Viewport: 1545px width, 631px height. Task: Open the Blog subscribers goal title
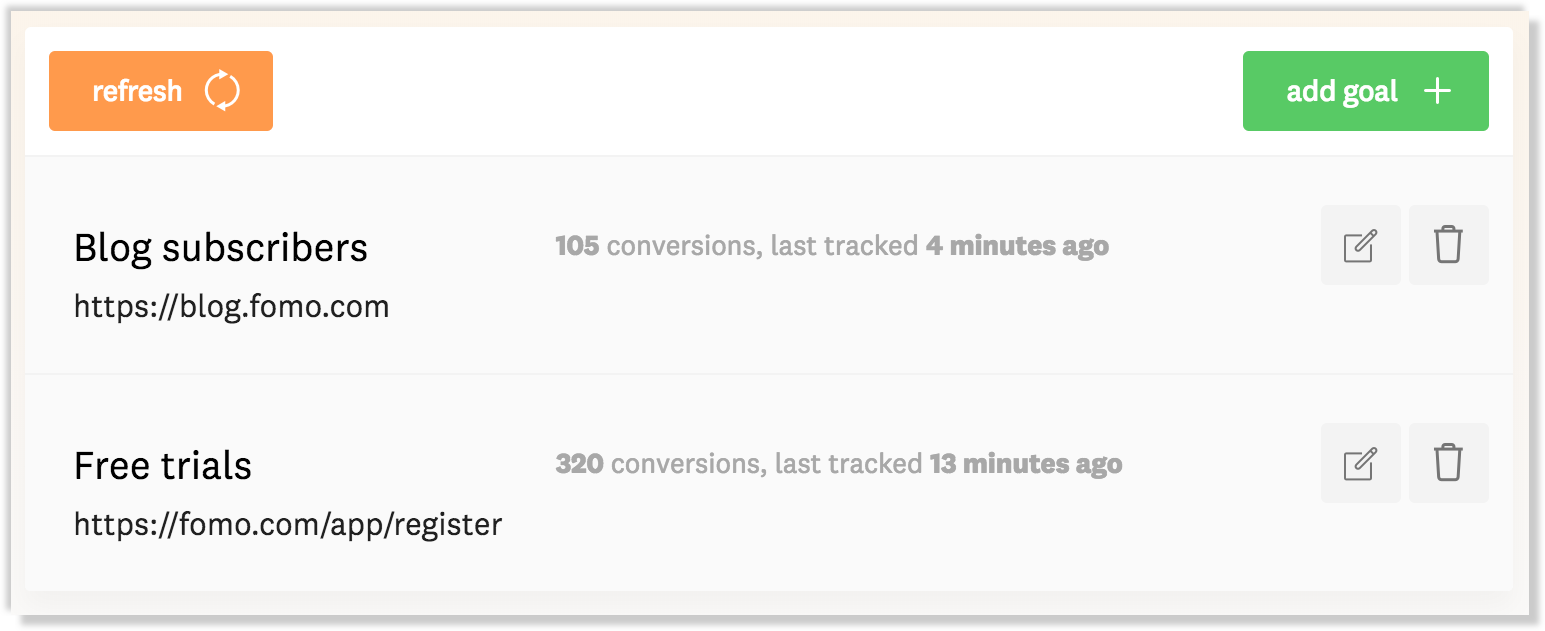coord(221,247)
